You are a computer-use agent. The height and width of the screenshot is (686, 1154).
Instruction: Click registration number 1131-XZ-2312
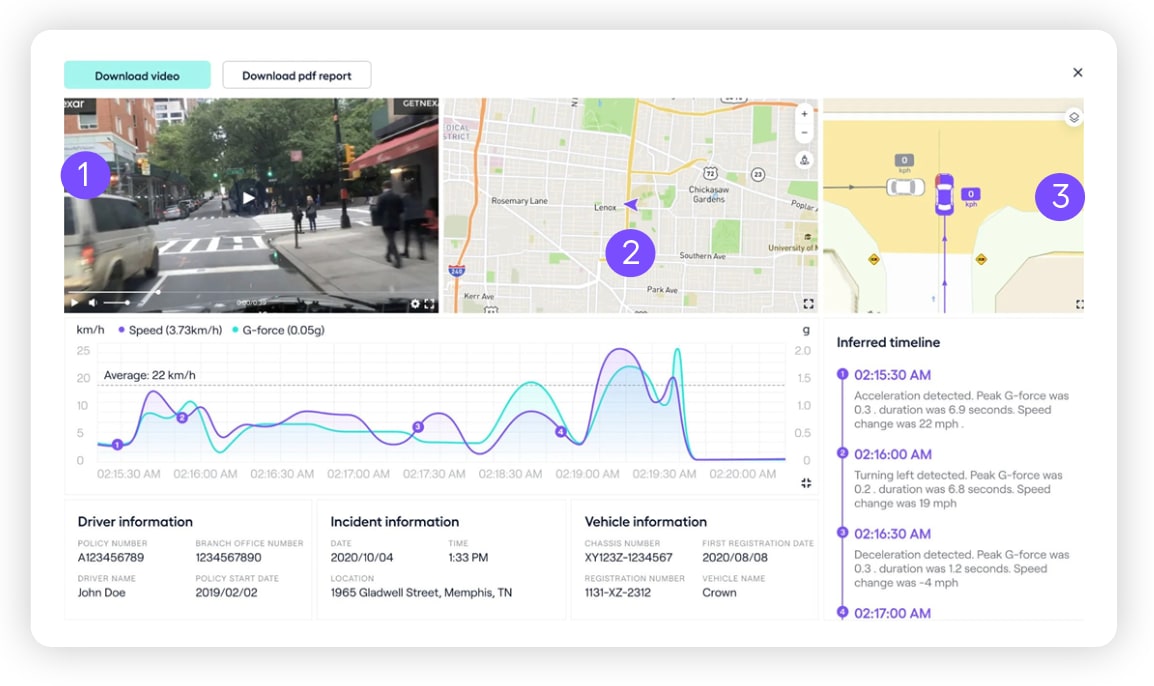click(617, 593)
